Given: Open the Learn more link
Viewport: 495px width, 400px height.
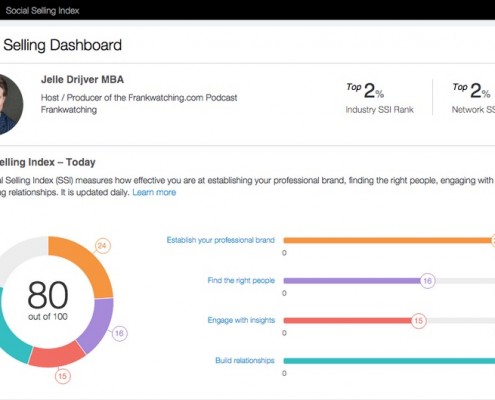Looking at the screenshot, I should [154, 192].
